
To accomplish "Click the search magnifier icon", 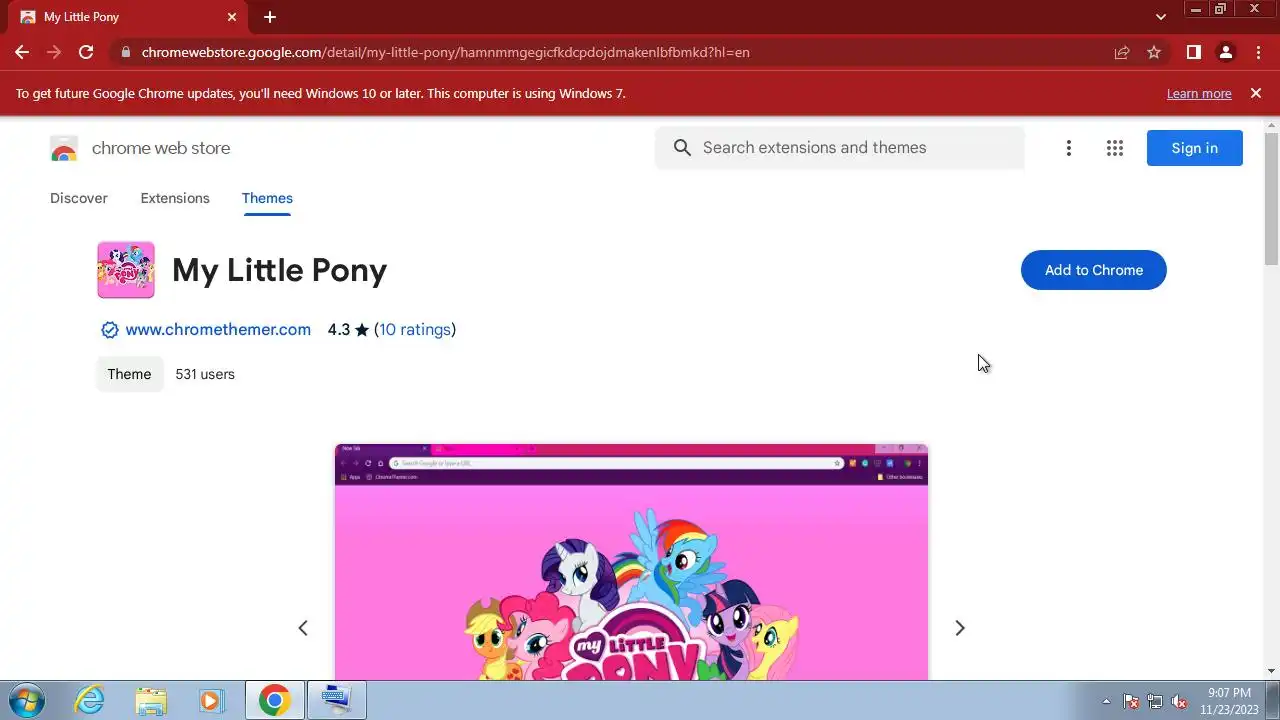I will (682, 148).
